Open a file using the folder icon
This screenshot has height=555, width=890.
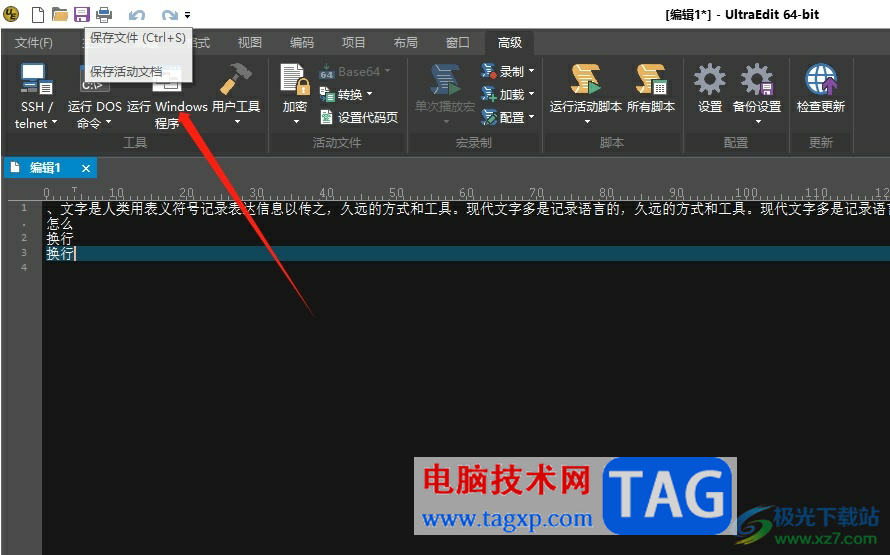[60, 14]
